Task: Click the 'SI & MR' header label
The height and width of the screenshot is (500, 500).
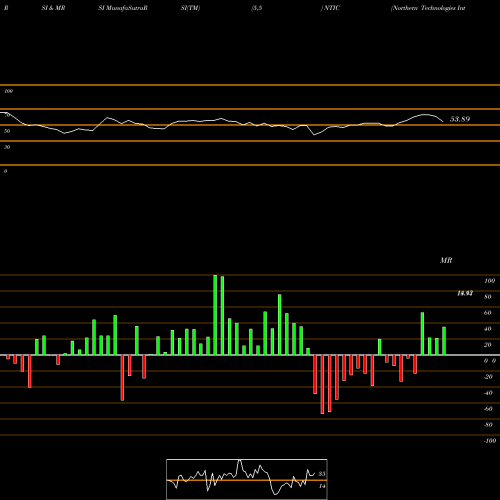Action: [53, 8]
